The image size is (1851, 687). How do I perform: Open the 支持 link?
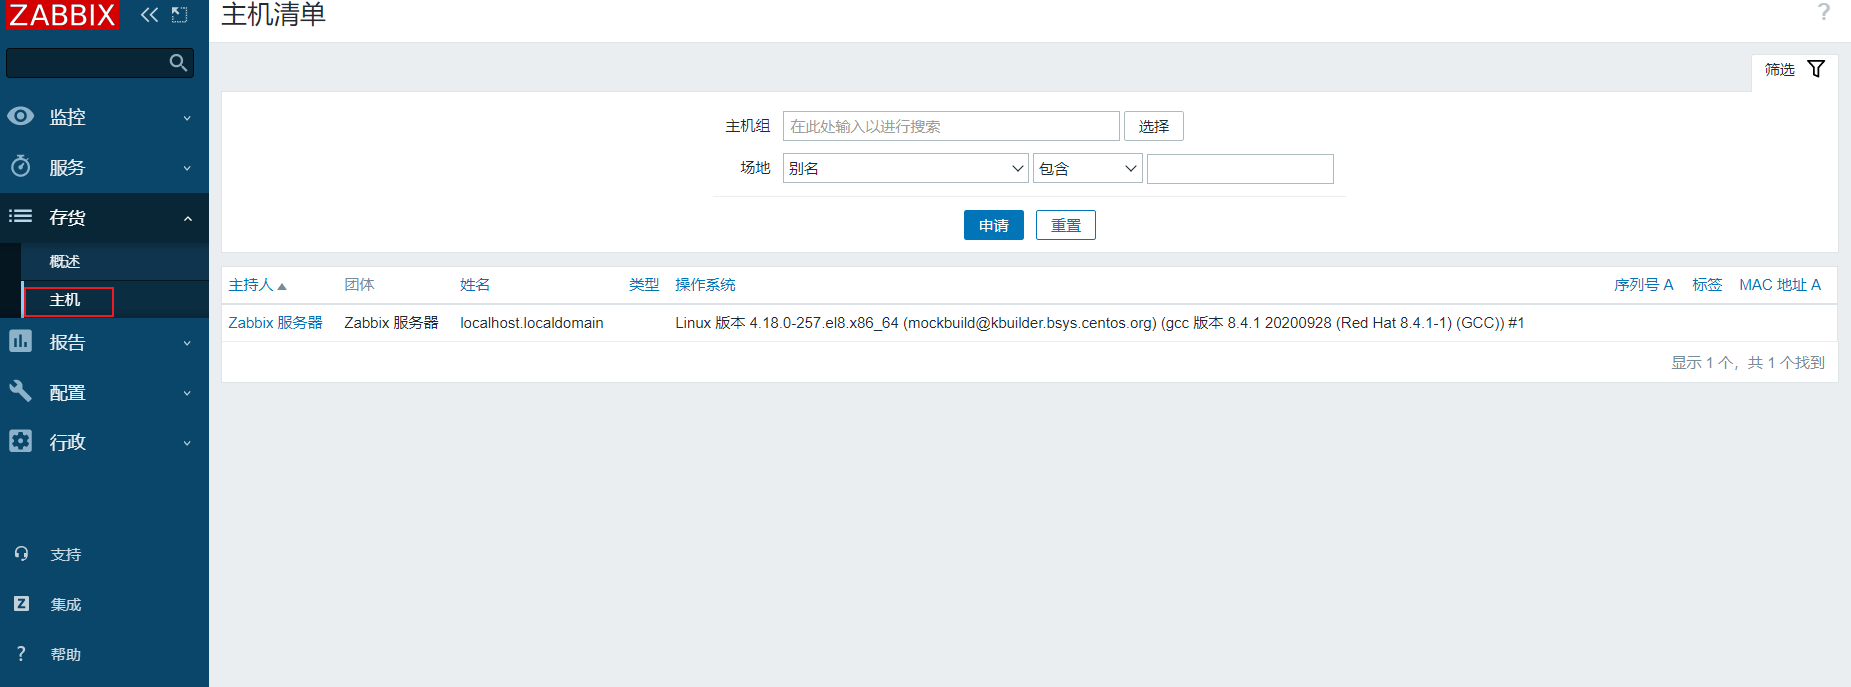click(66, 554)
